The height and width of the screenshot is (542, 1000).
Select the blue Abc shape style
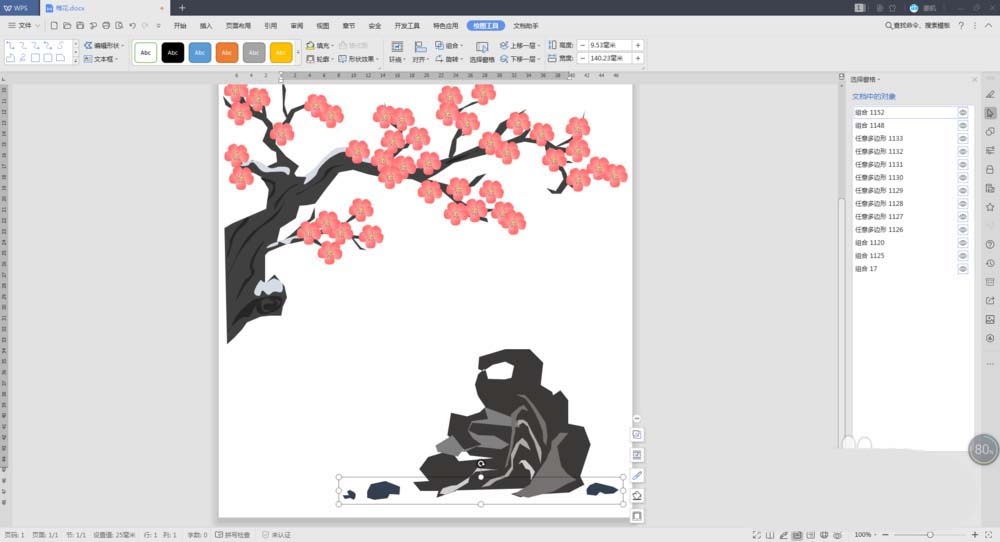[200, 52]
